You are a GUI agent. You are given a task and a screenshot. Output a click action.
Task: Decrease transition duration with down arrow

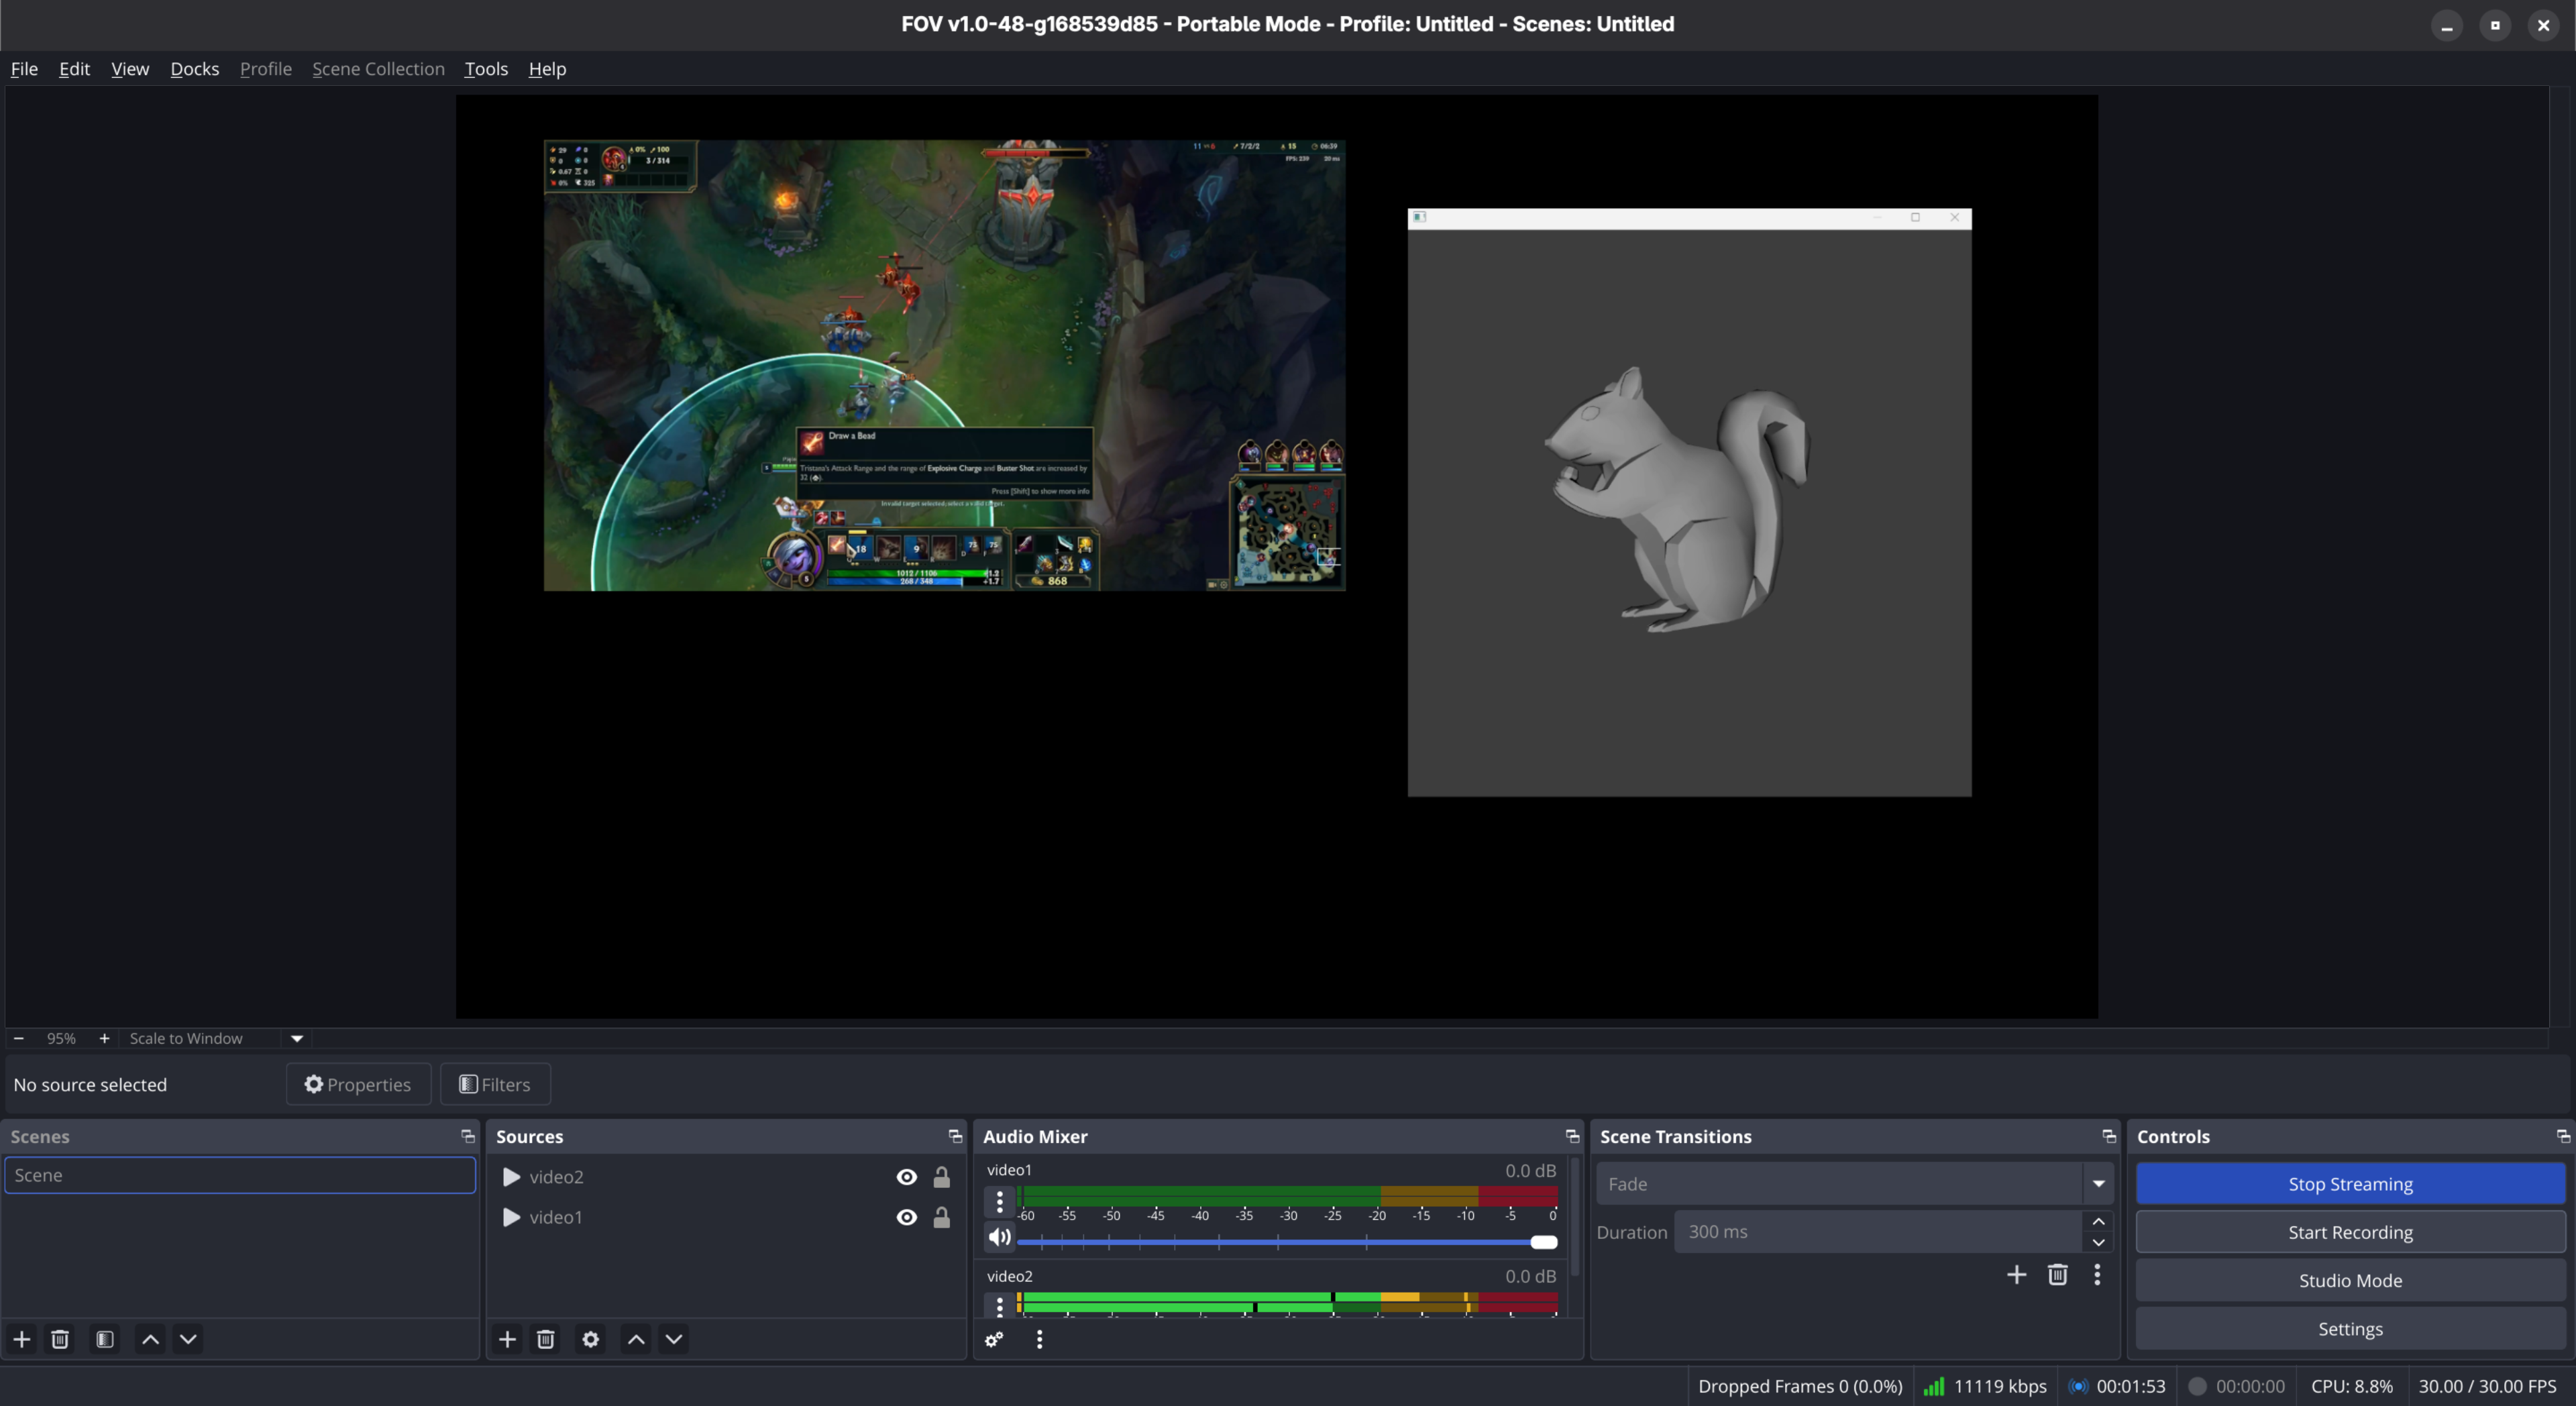point(2099,1243)
